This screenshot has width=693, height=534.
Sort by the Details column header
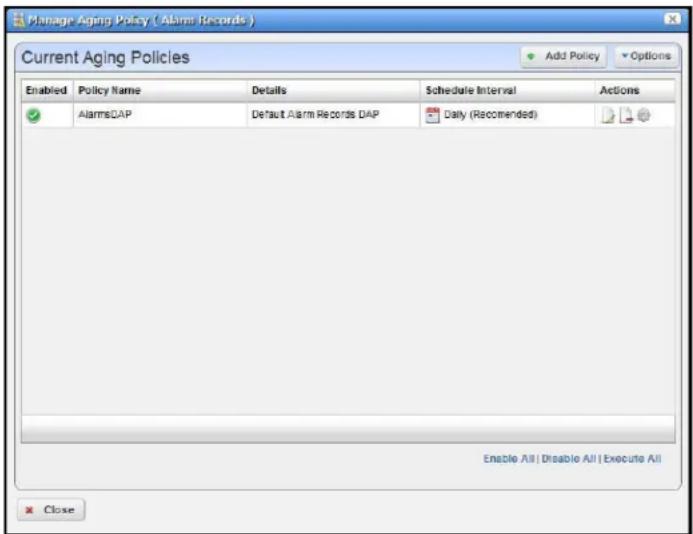333,91
